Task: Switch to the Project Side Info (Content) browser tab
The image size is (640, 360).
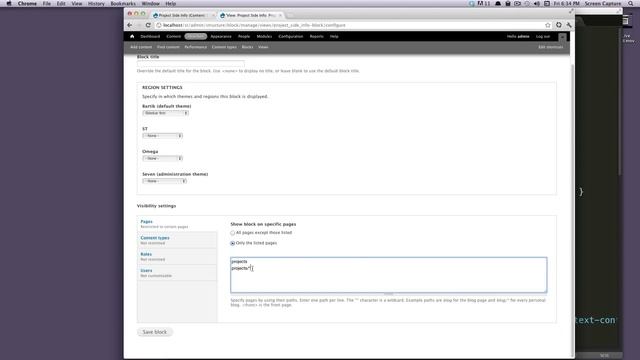Action: point(182,16)
